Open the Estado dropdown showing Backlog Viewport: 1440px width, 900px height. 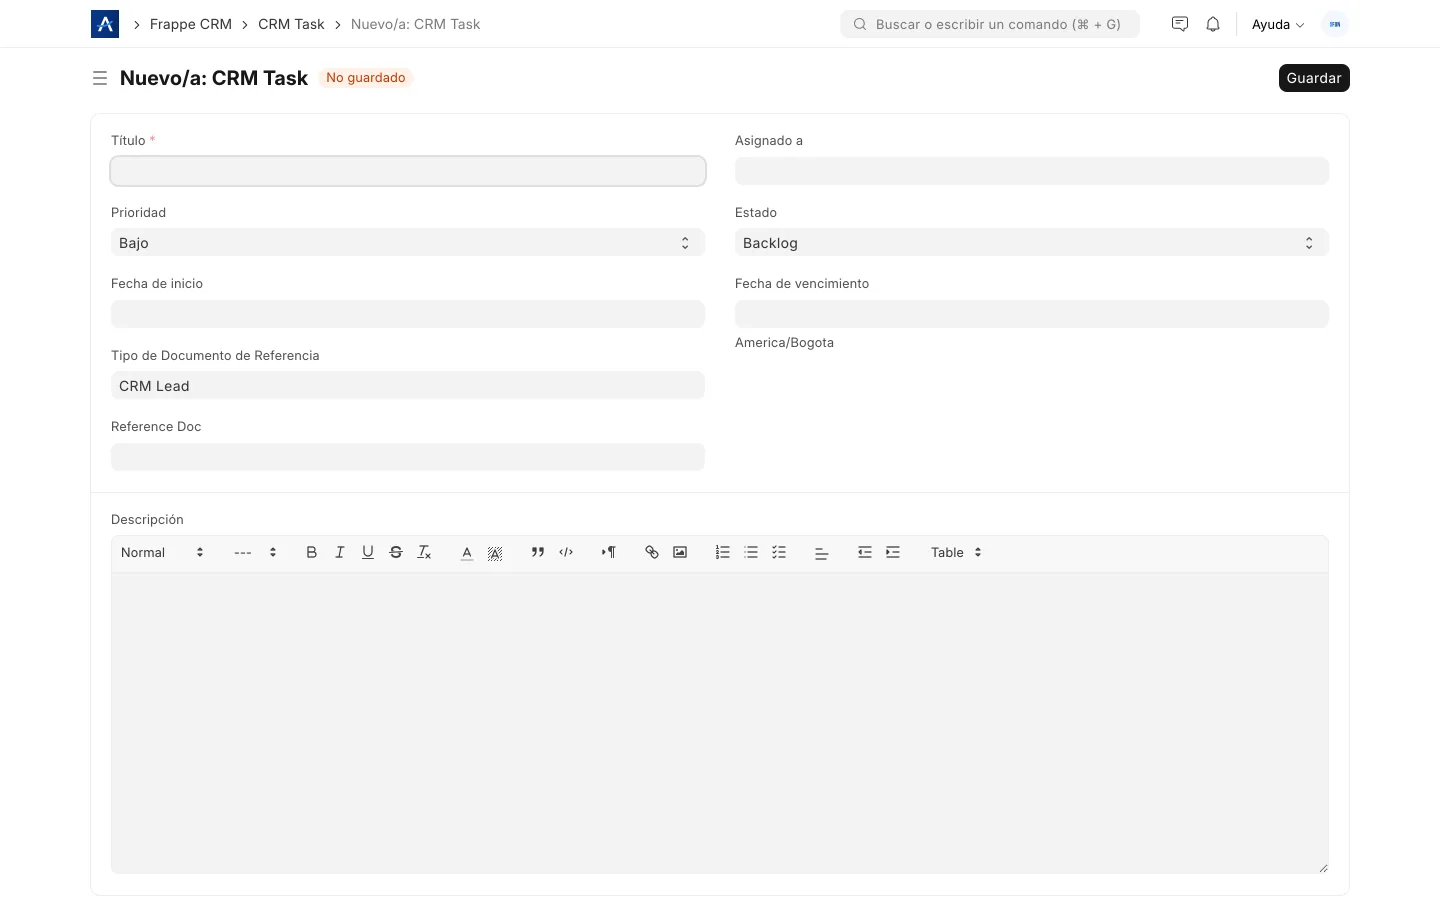(1032, 243)
